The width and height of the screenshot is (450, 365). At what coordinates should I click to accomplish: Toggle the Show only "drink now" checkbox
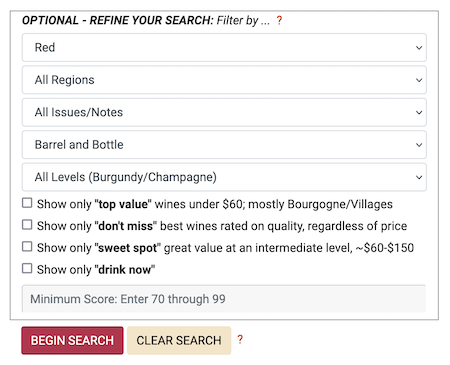[x=27, y=268]
